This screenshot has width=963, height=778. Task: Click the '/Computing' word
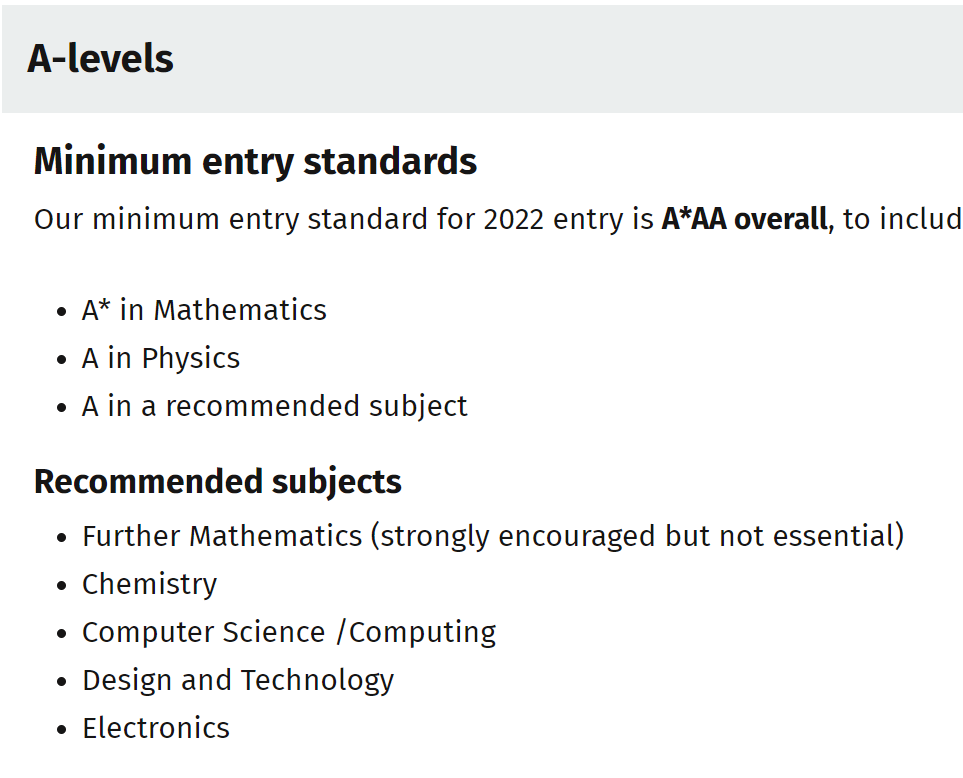point(416,632)
